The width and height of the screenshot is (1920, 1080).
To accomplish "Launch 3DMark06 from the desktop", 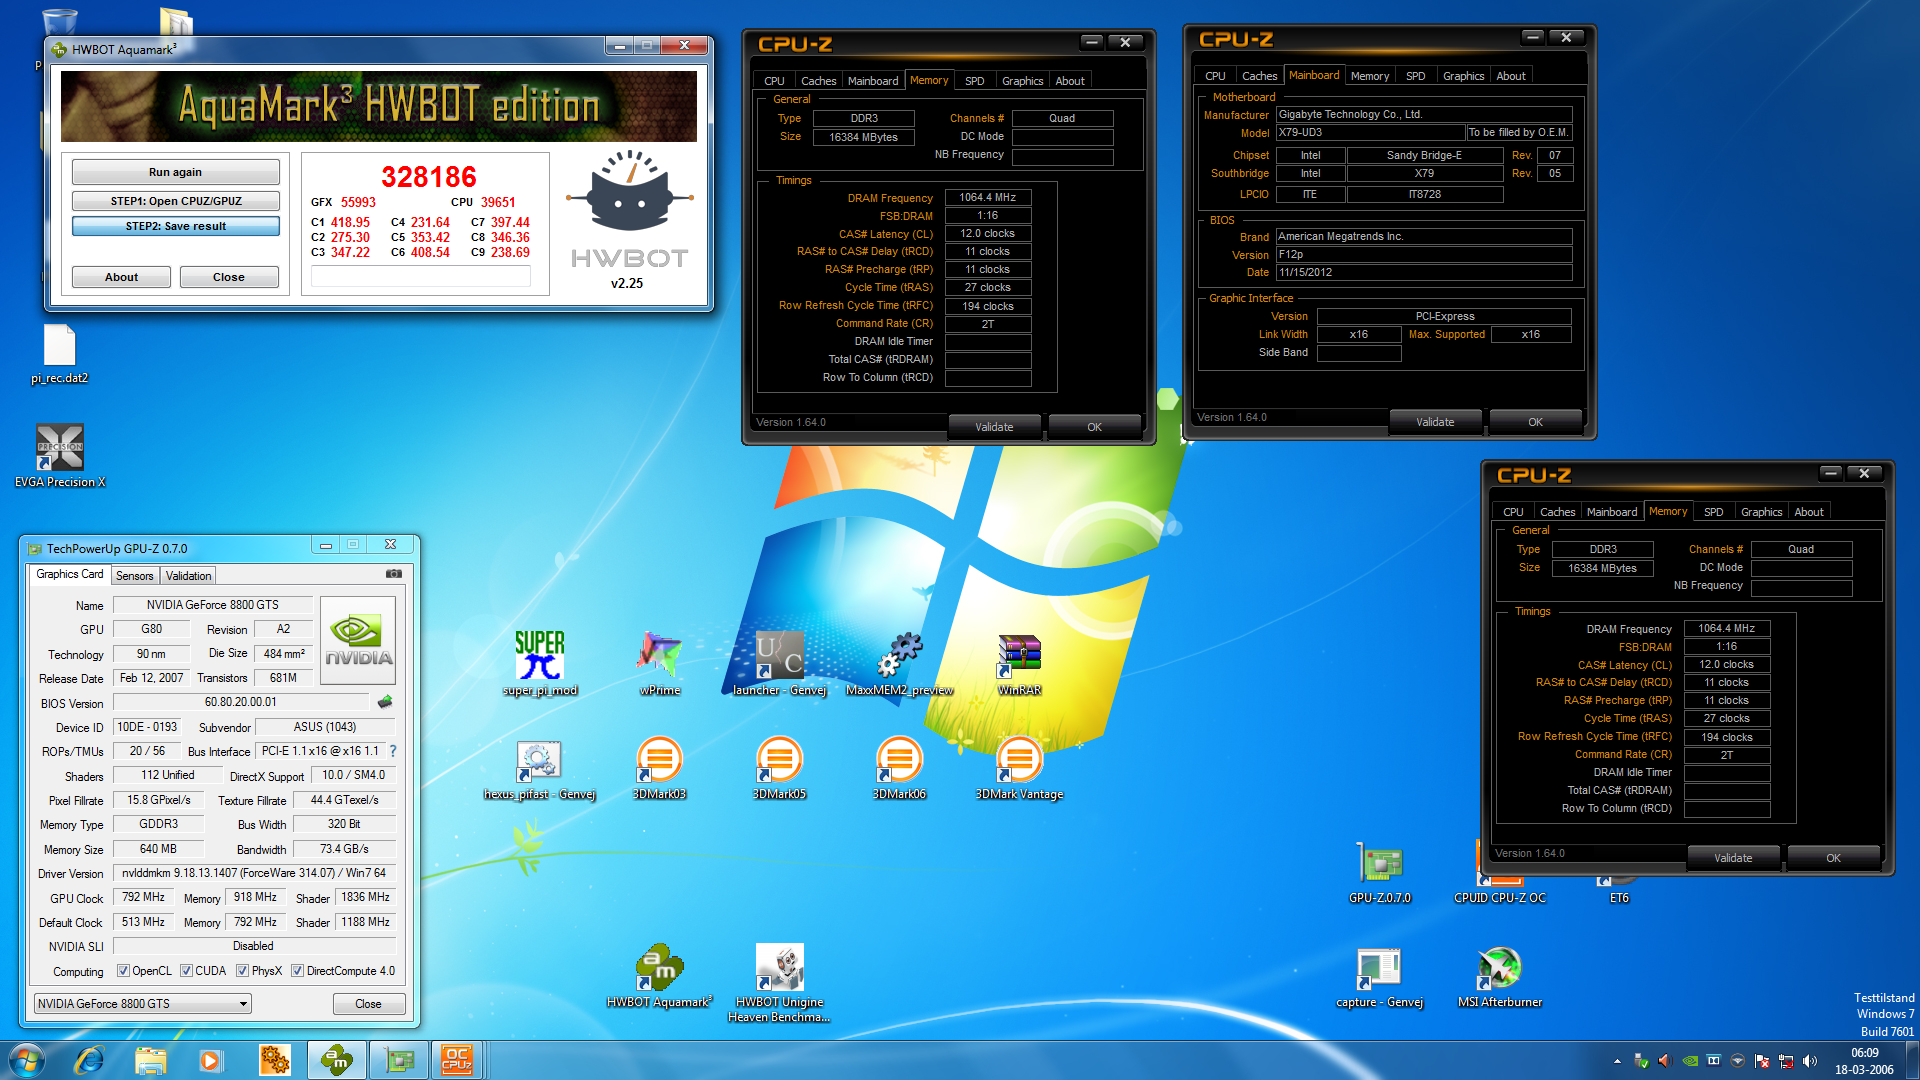I will tap(900, 770).
